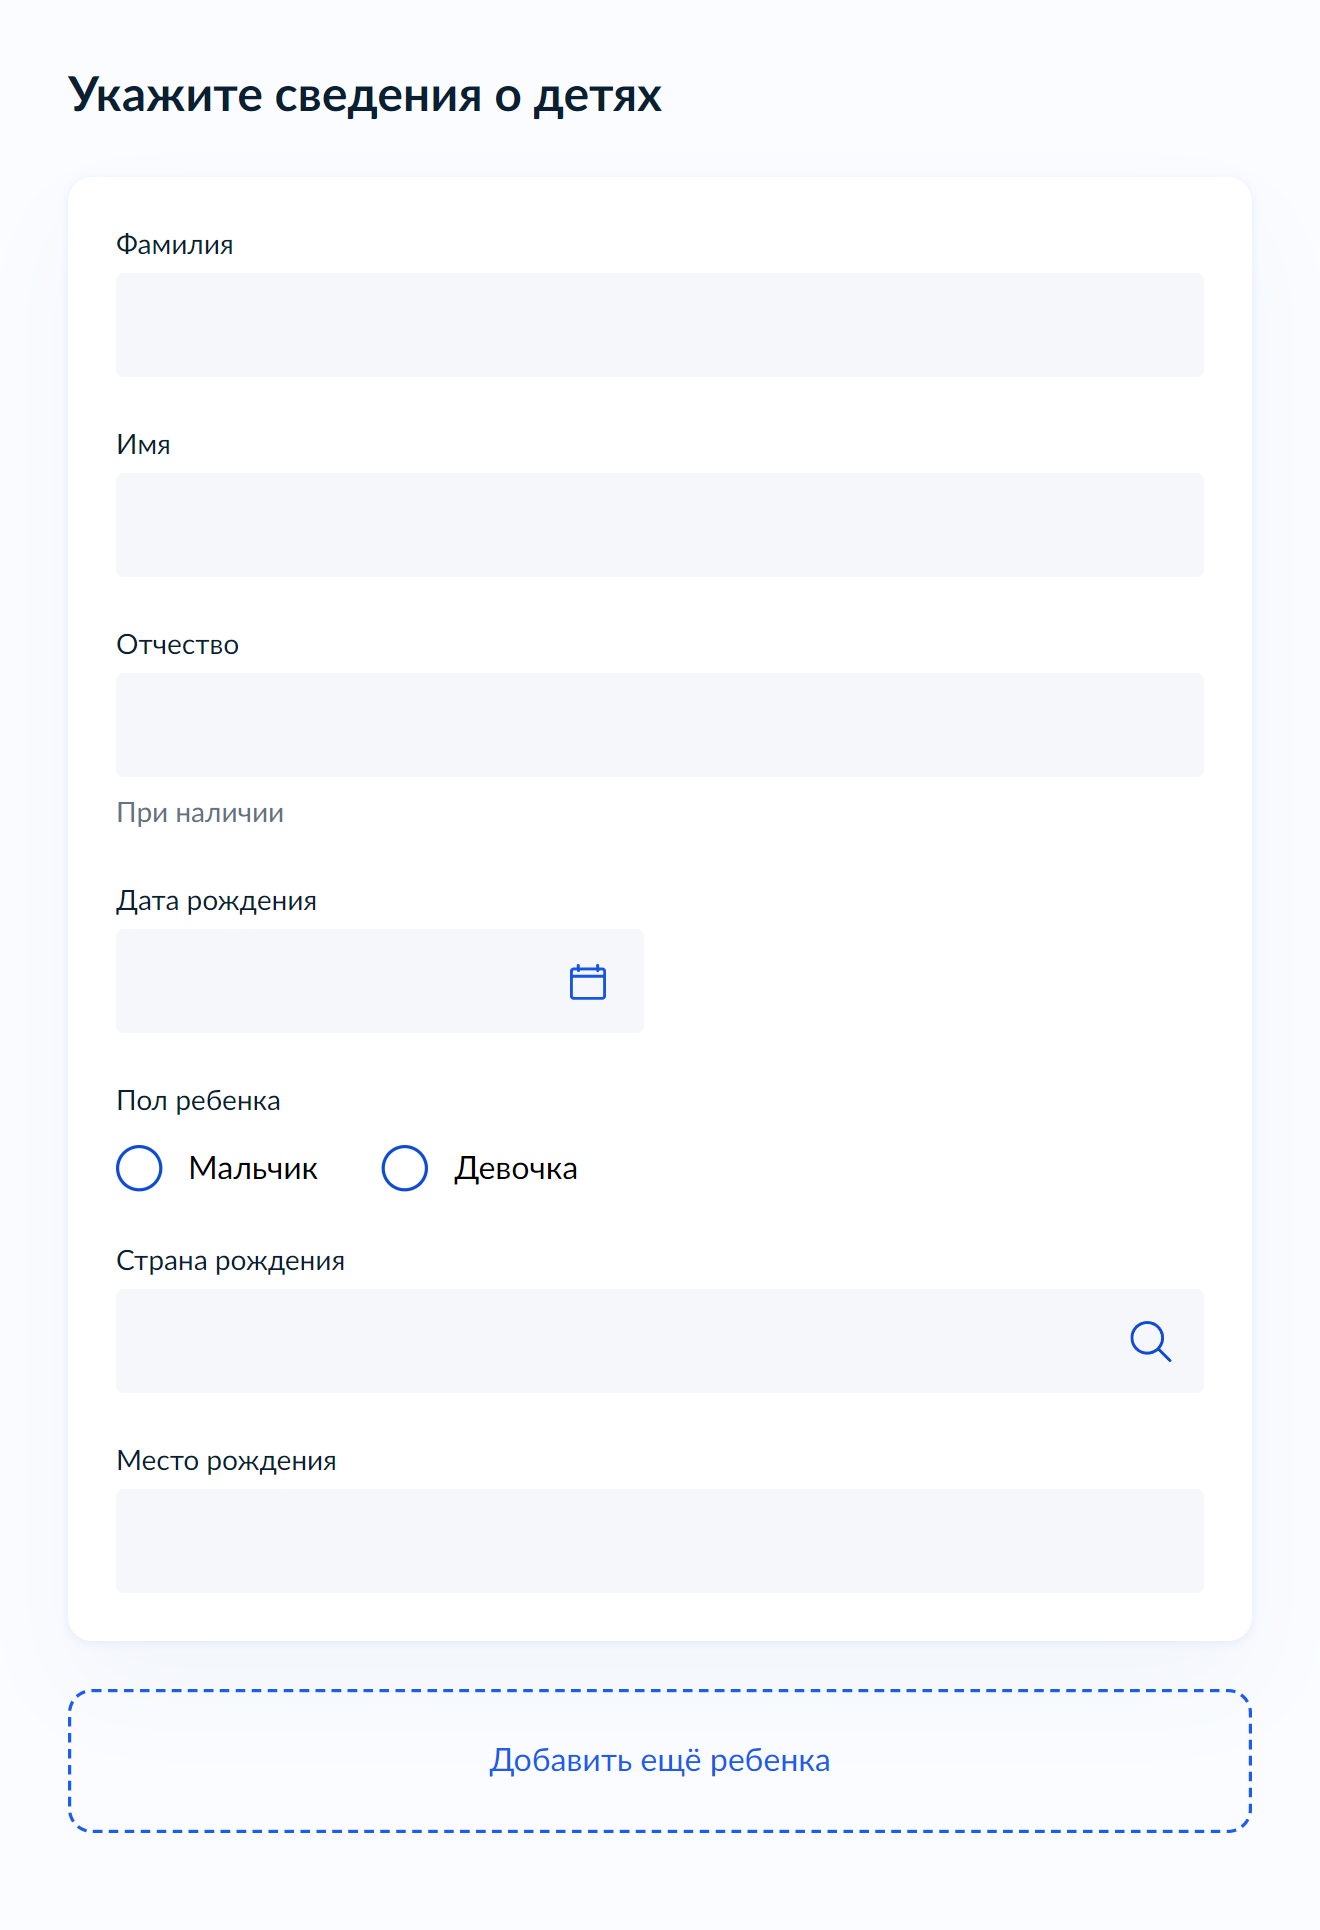Focus the Отчество input field
The image size is (1320, 1930).
(x=660, y=725)
